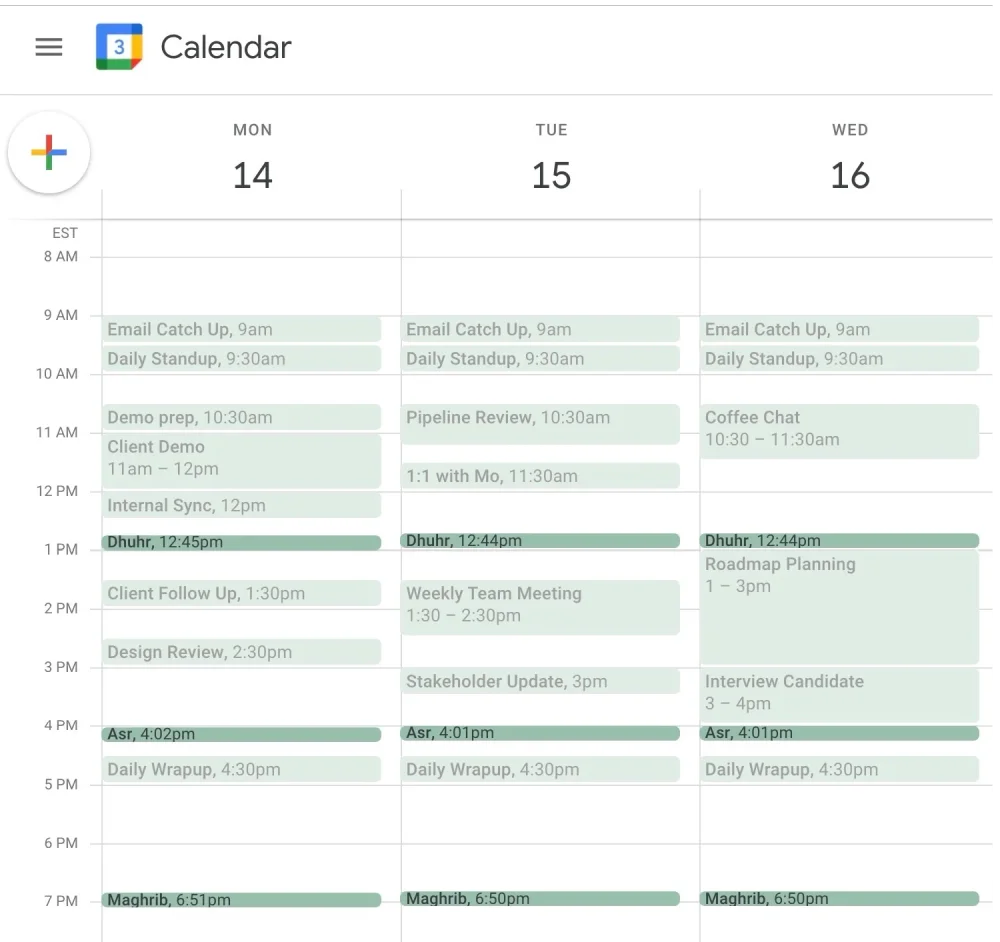Viewport: 1000px width, 942px height.
Task: Open Monday Daily Standup 9:30am event
Action: coord(242,358)
